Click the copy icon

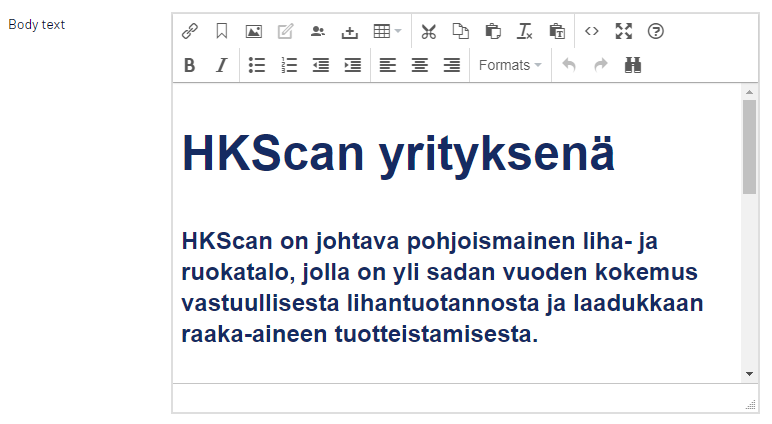[x=461, y=31]
